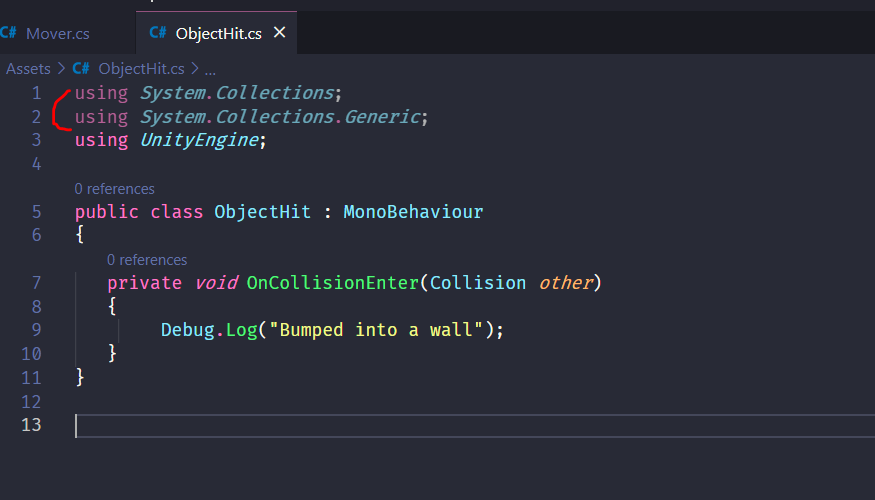Expand the breadcrumb ellipsis symbol list

pos(210,69)
